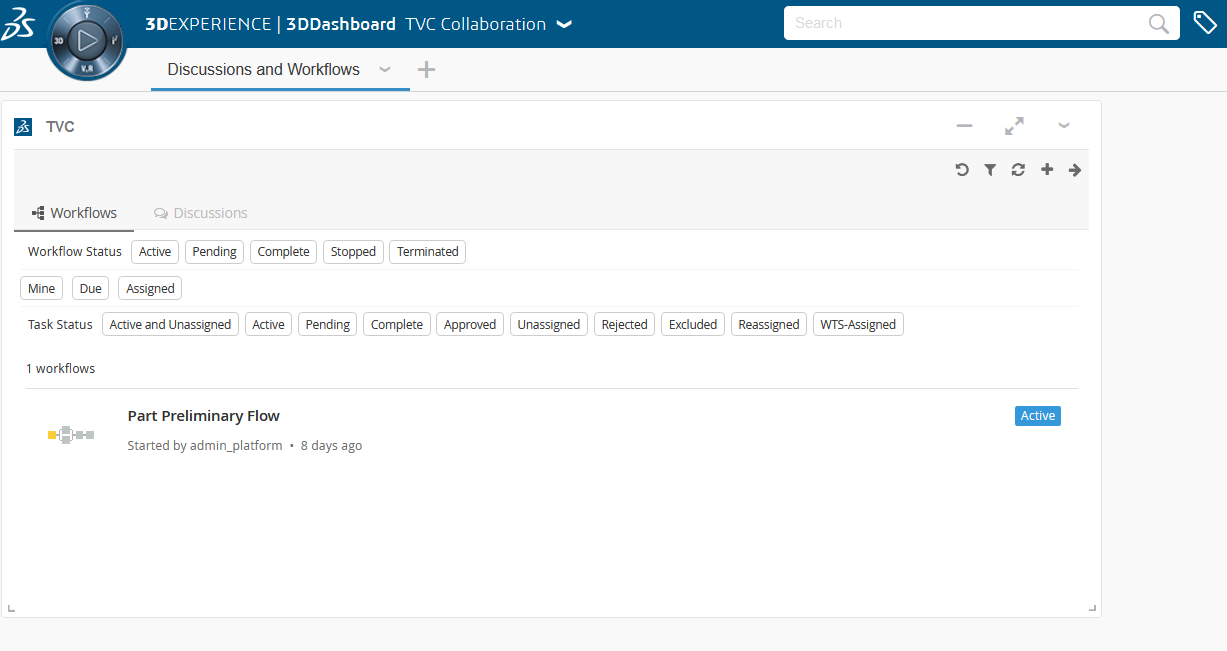Viewport: 1227px width, 651px height.
Task: Toggle the Mine filter chip
Action: coord(42,289)
